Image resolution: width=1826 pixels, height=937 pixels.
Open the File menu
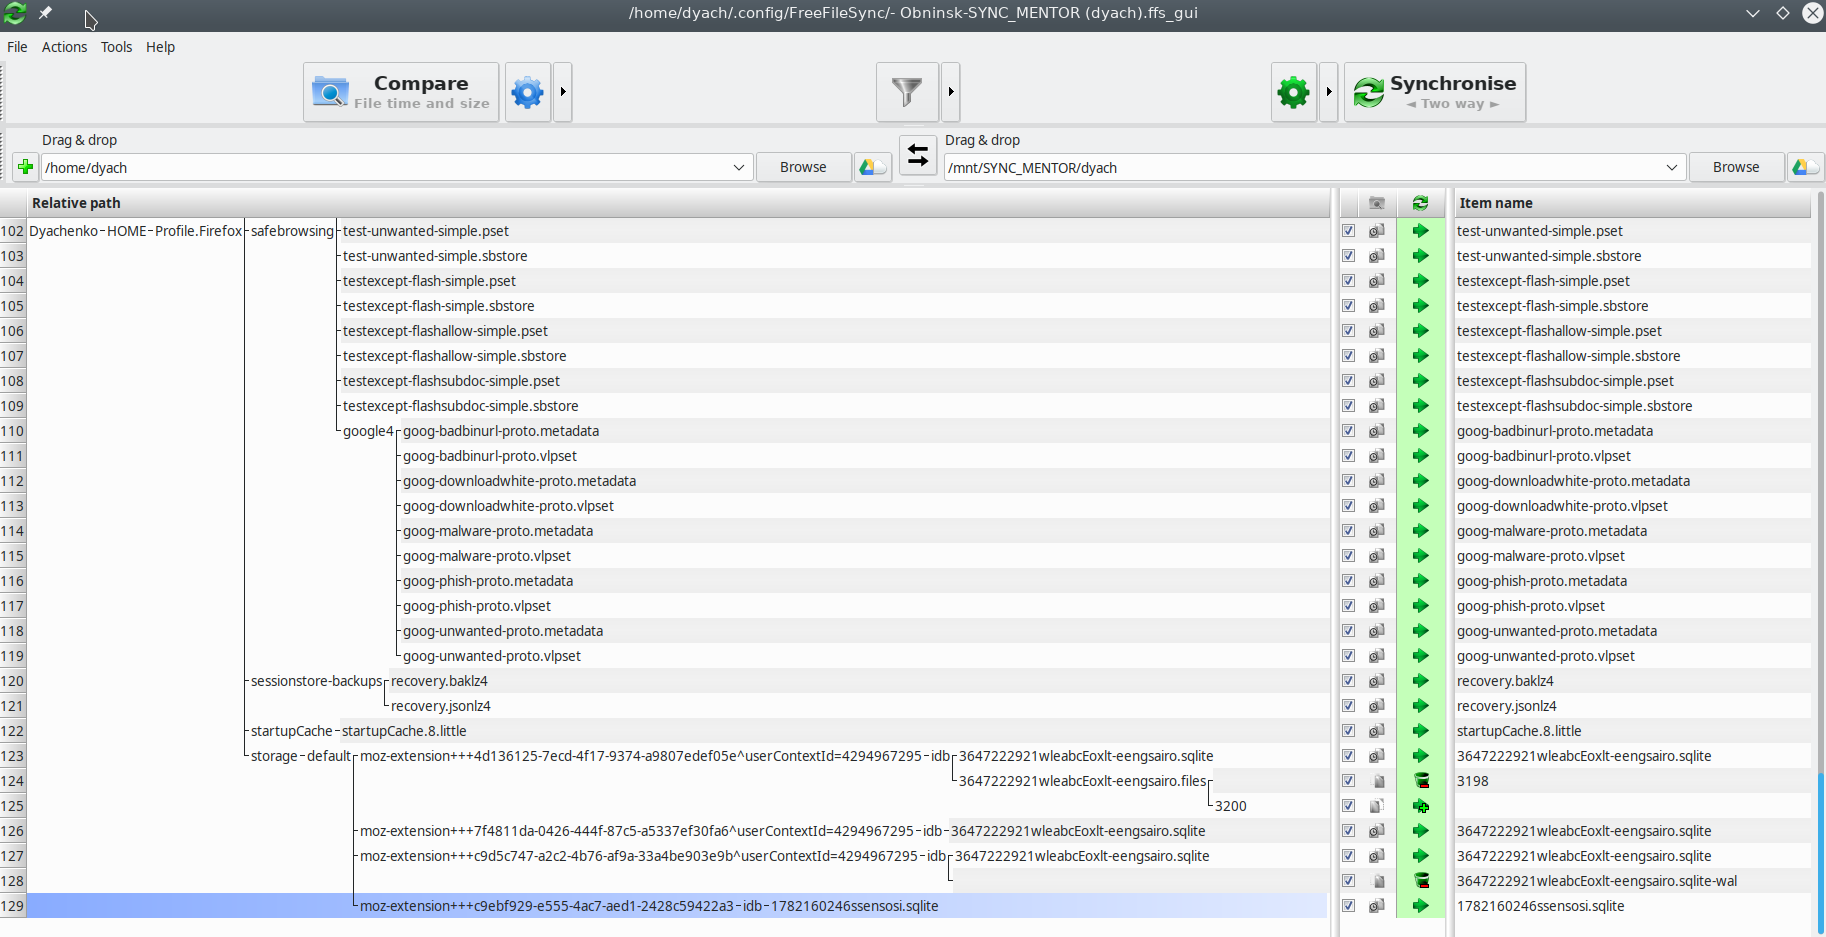pos(17,47)
